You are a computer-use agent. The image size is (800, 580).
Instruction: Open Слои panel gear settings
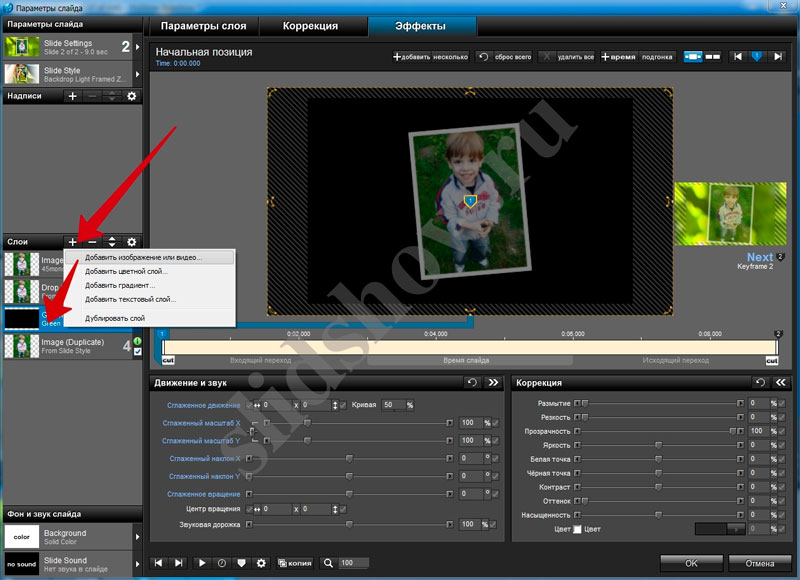pyautogui.click(x=132, y=242)
